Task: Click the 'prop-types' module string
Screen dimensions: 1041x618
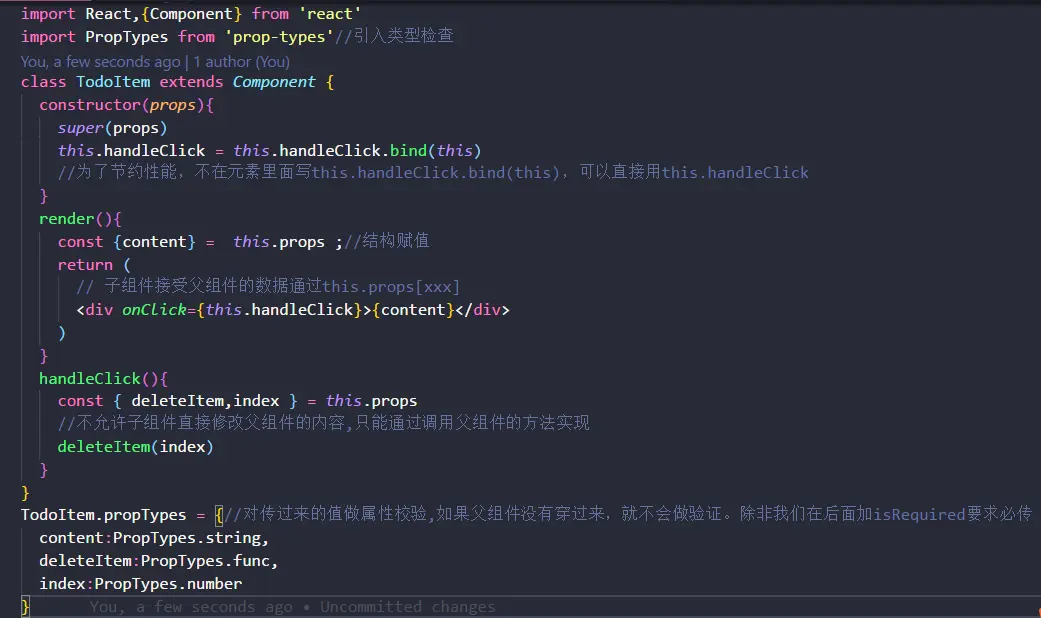Action: tap(279, 37)
